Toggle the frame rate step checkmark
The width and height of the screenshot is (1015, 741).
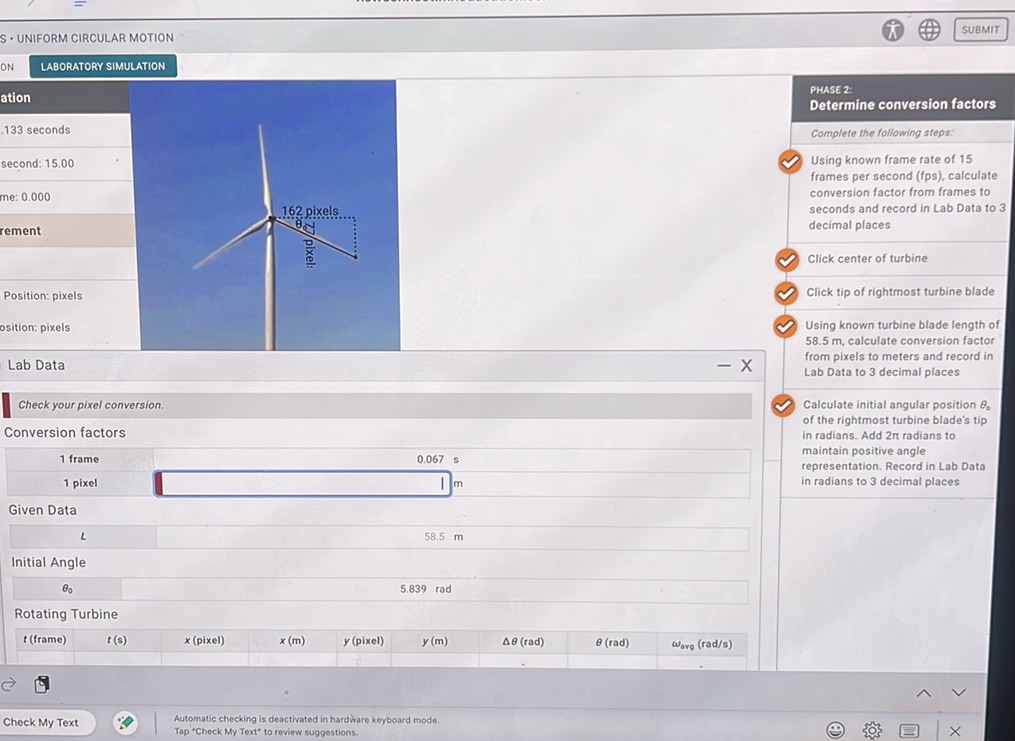click(x=790, y=161)
